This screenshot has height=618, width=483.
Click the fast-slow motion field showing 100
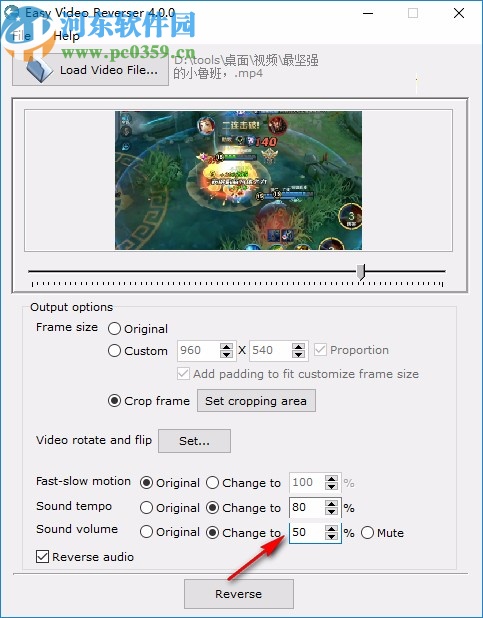(x=308, y=483)
